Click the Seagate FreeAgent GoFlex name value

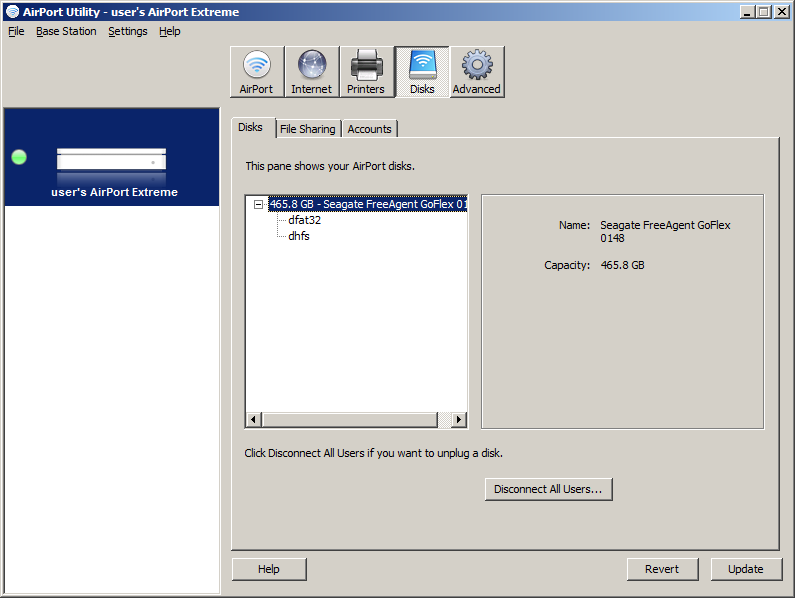pos(665,231)
